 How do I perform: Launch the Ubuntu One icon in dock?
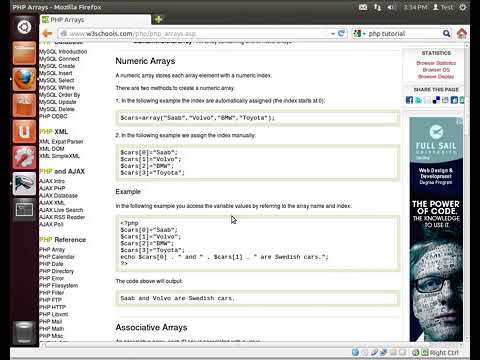pyautogui.click(x=24, y=131)
